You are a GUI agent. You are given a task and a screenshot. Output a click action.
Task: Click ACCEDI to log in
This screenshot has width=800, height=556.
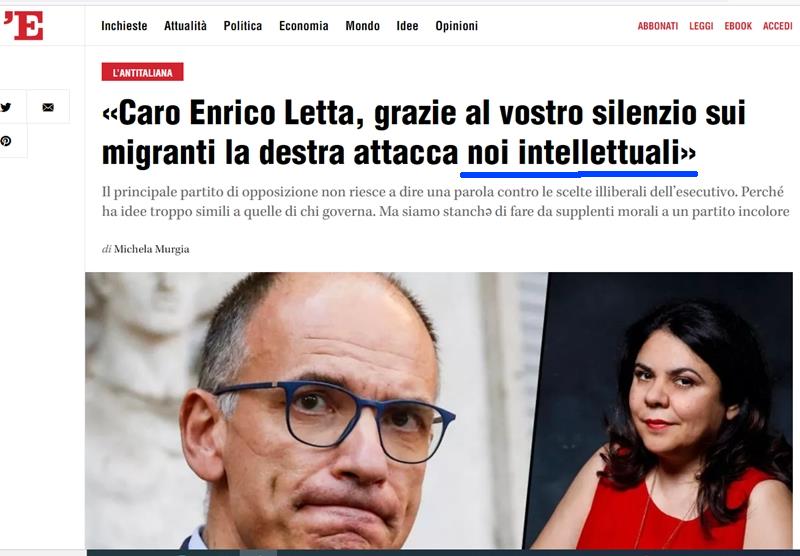coord(778,26)
